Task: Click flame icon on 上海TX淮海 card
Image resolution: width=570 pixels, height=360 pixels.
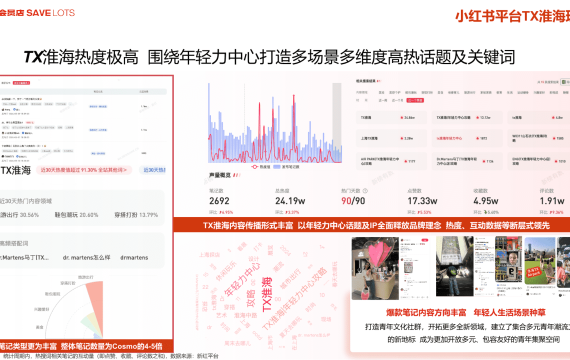Action: [402, 139]
